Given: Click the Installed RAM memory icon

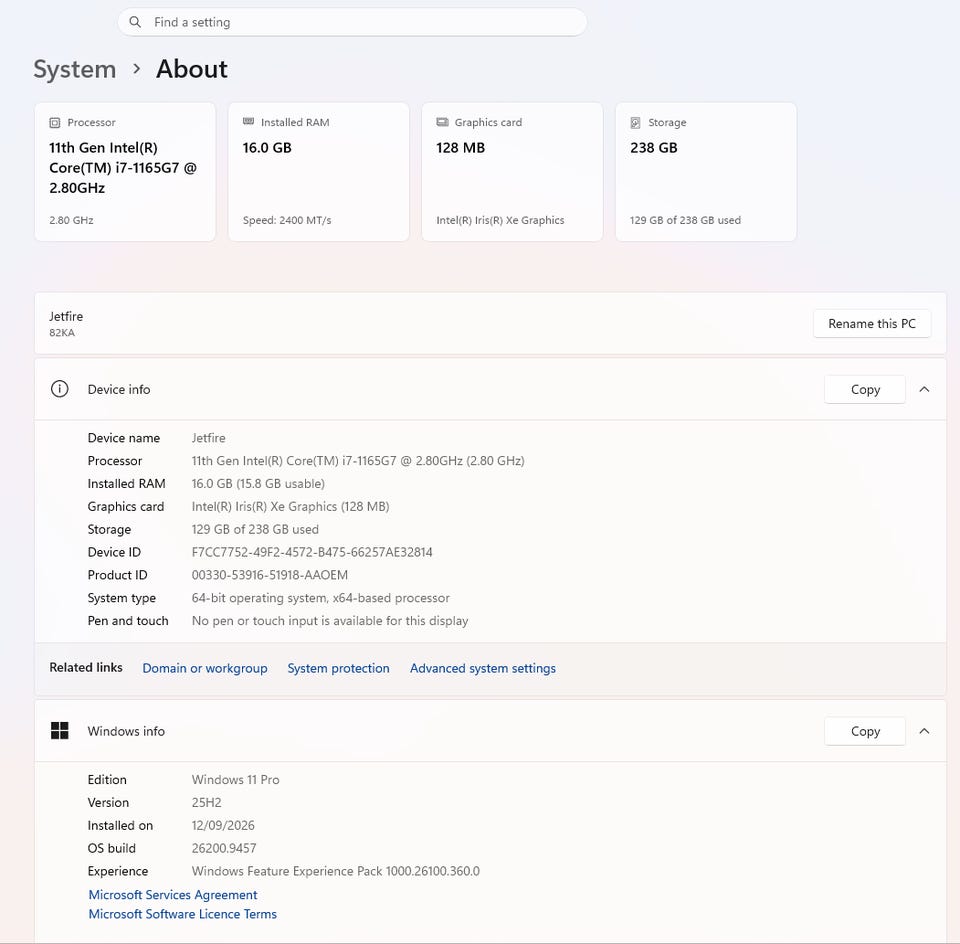Looking at the screenshot, I should (248, 122).
